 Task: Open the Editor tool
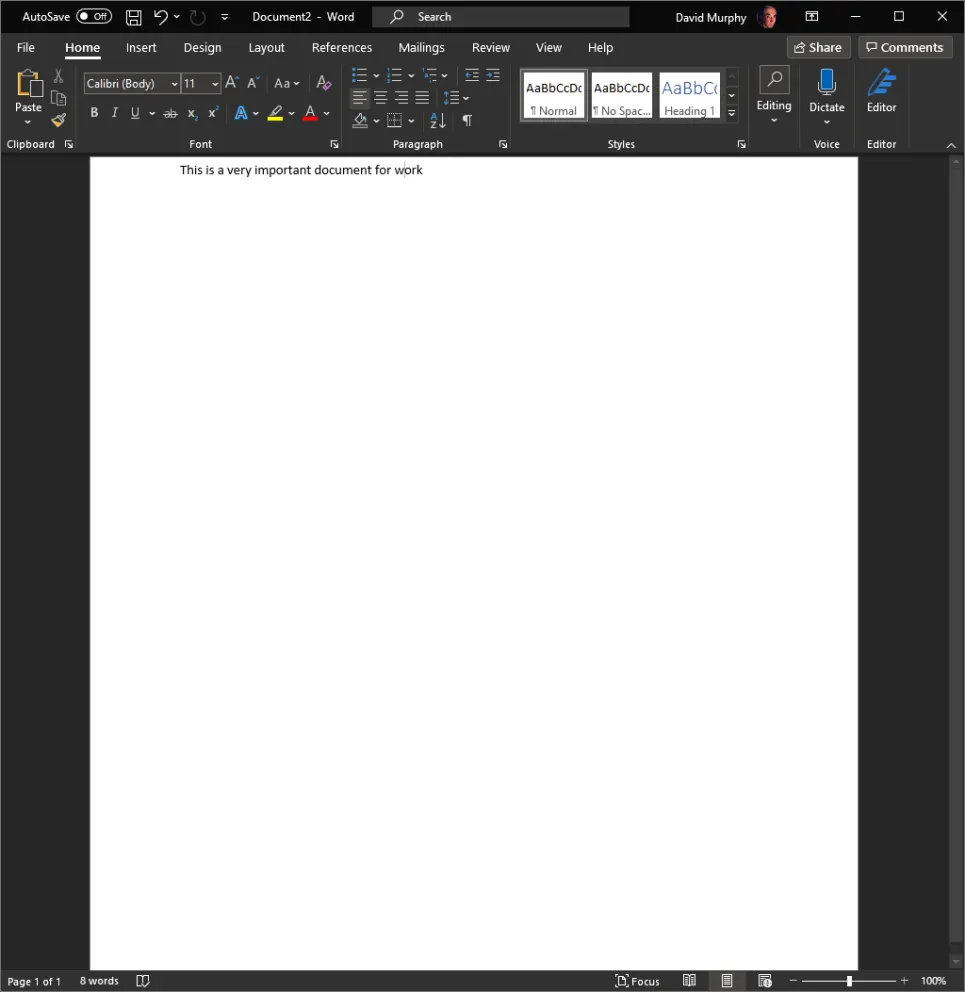(881, 91)
